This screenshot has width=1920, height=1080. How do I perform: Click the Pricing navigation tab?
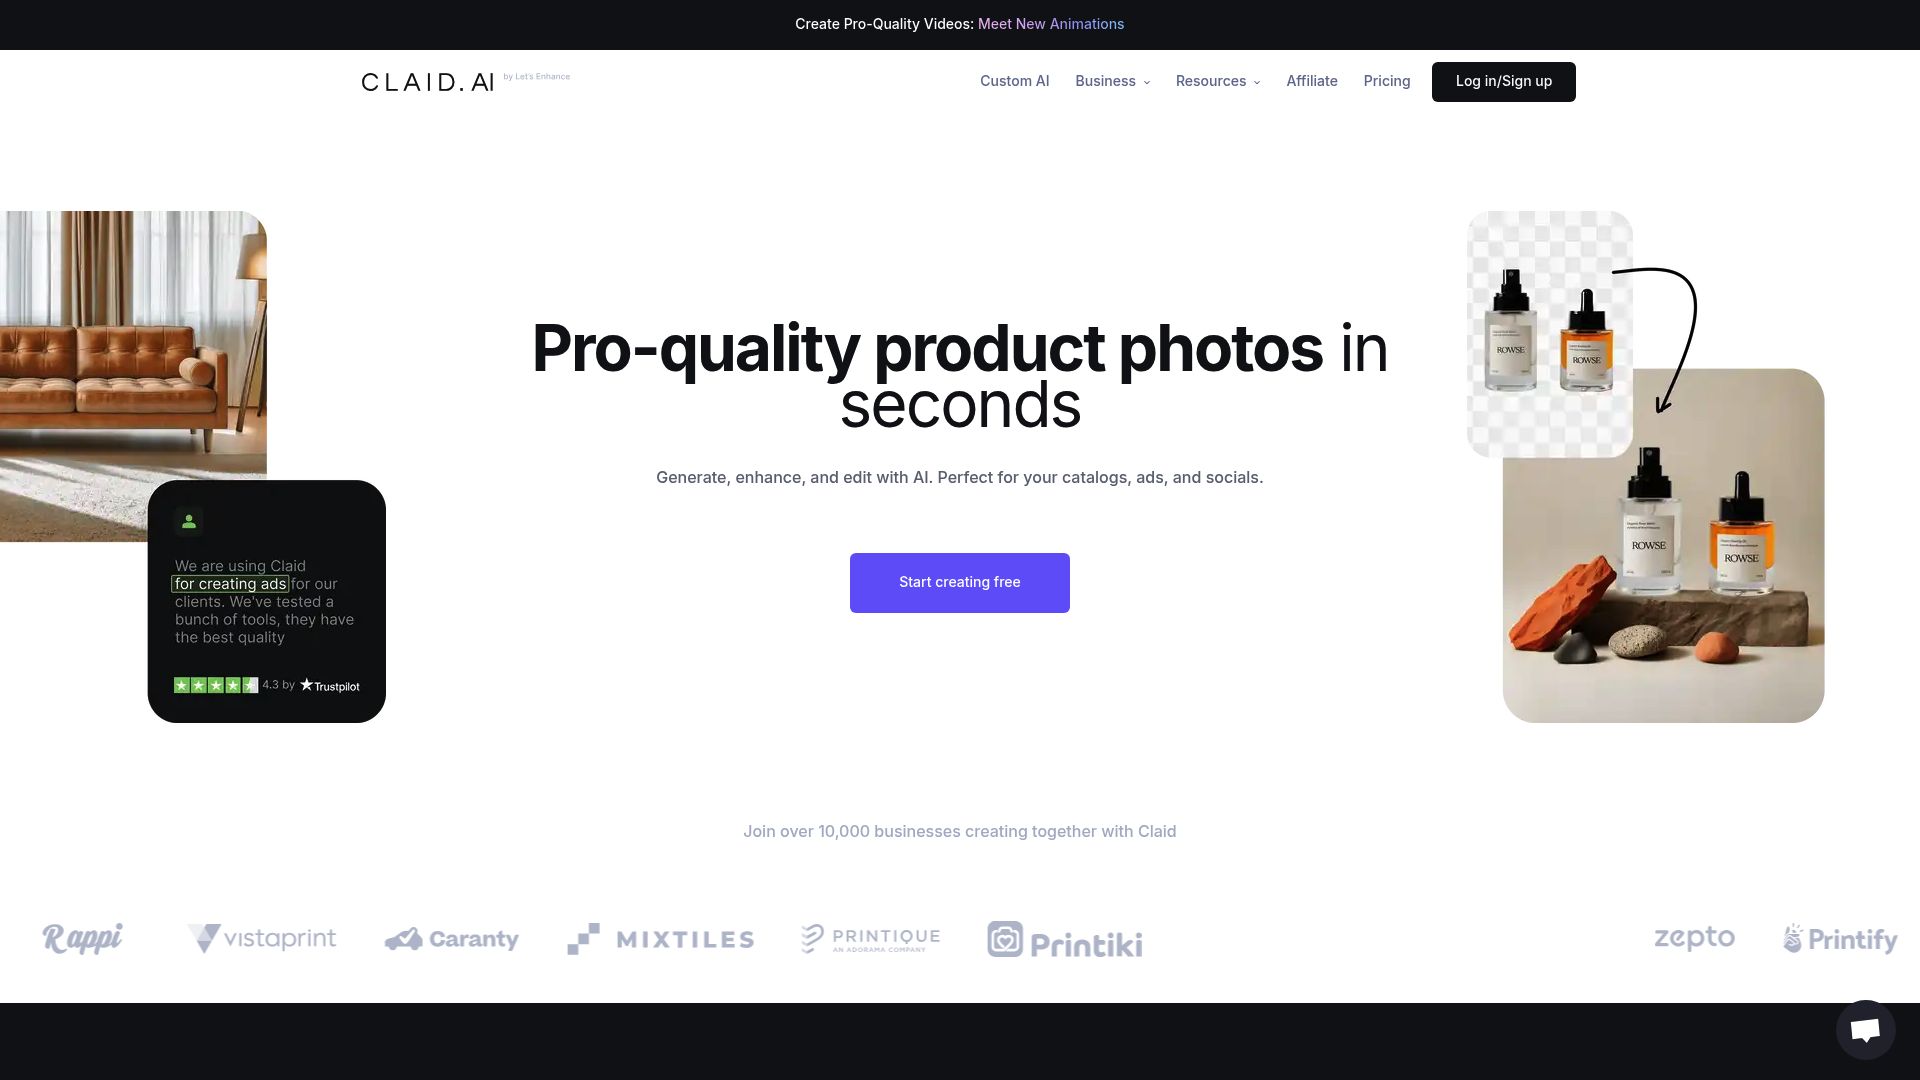pos(1387,82)
